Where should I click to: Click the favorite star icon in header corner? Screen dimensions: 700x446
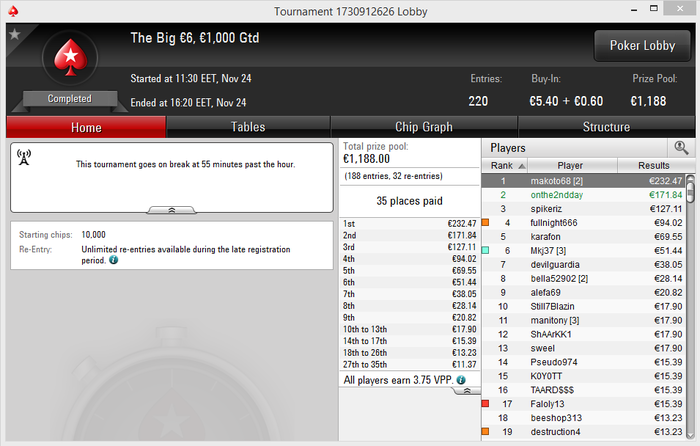coord(15,34)
